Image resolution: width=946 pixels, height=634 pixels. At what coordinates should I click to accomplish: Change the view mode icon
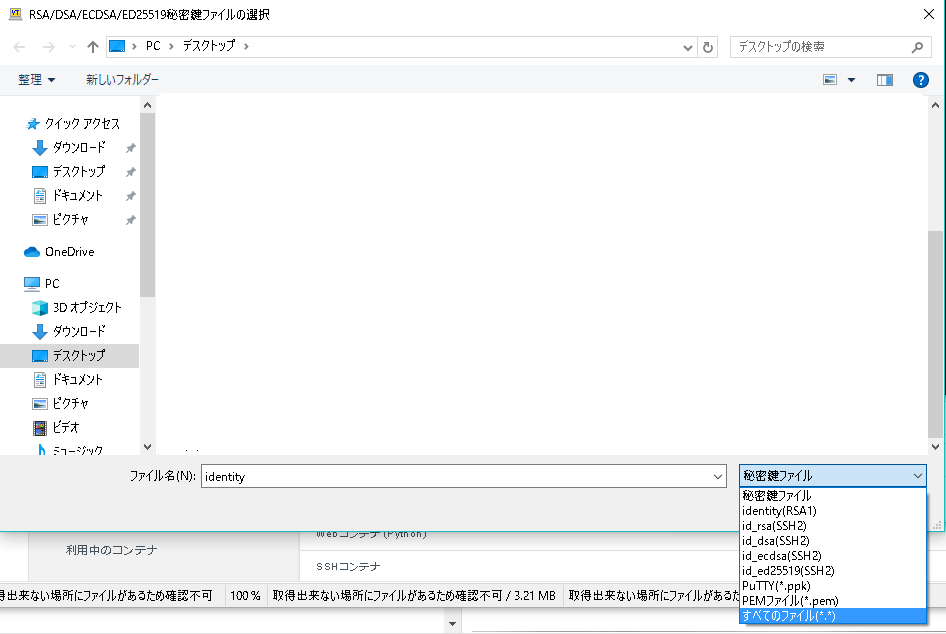click(830, 80)
